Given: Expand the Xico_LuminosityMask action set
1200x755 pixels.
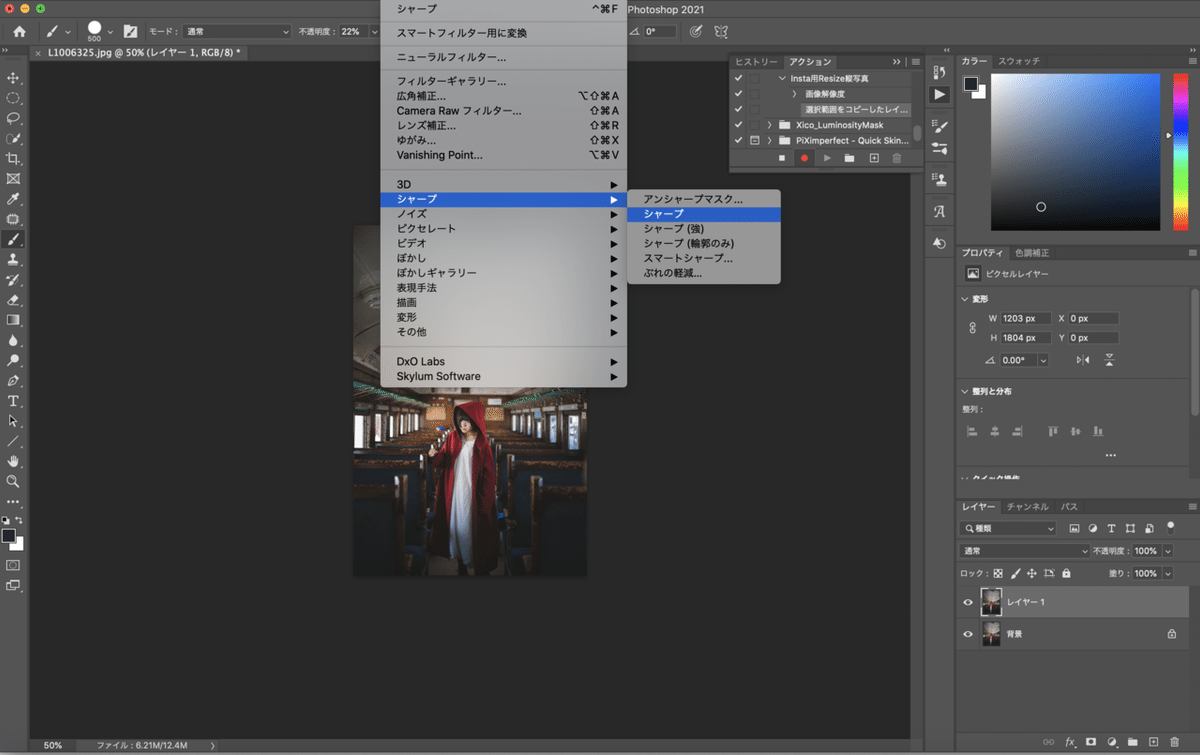Looking at the screenshot, I should (x=770, y=125).
